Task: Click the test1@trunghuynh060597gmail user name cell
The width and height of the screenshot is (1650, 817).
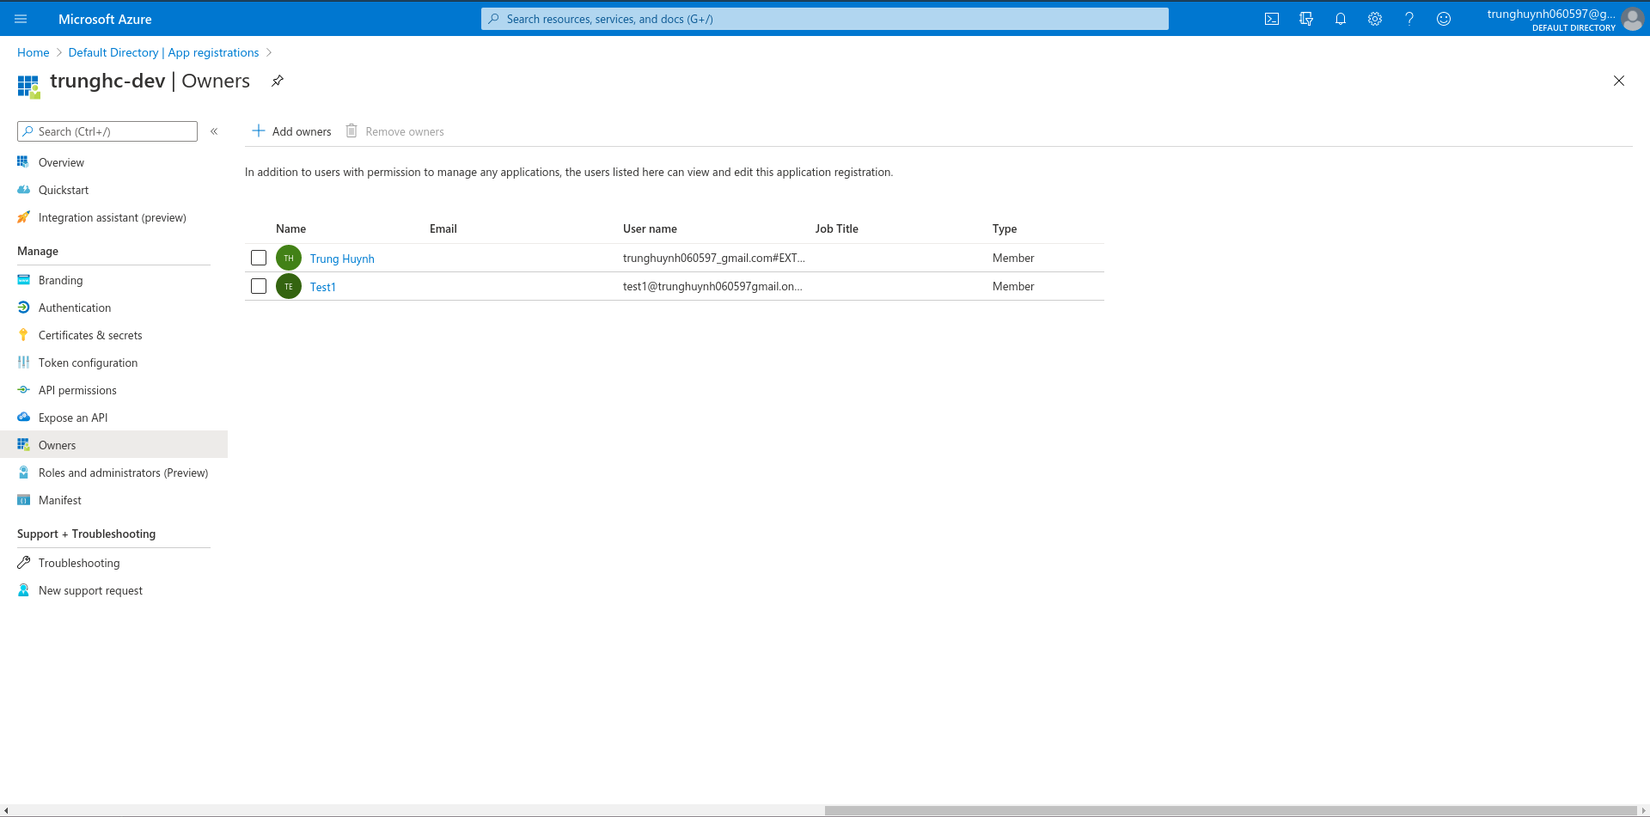Action: click(713, 286)
